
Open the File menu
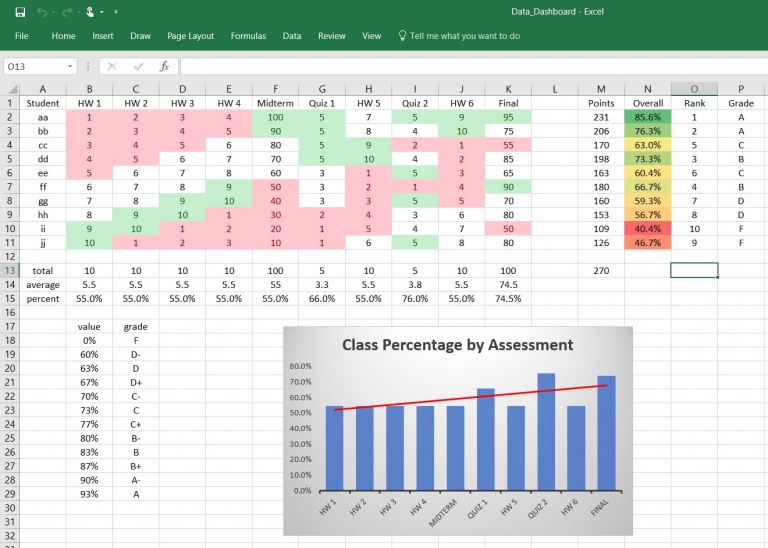click(21, 36)
